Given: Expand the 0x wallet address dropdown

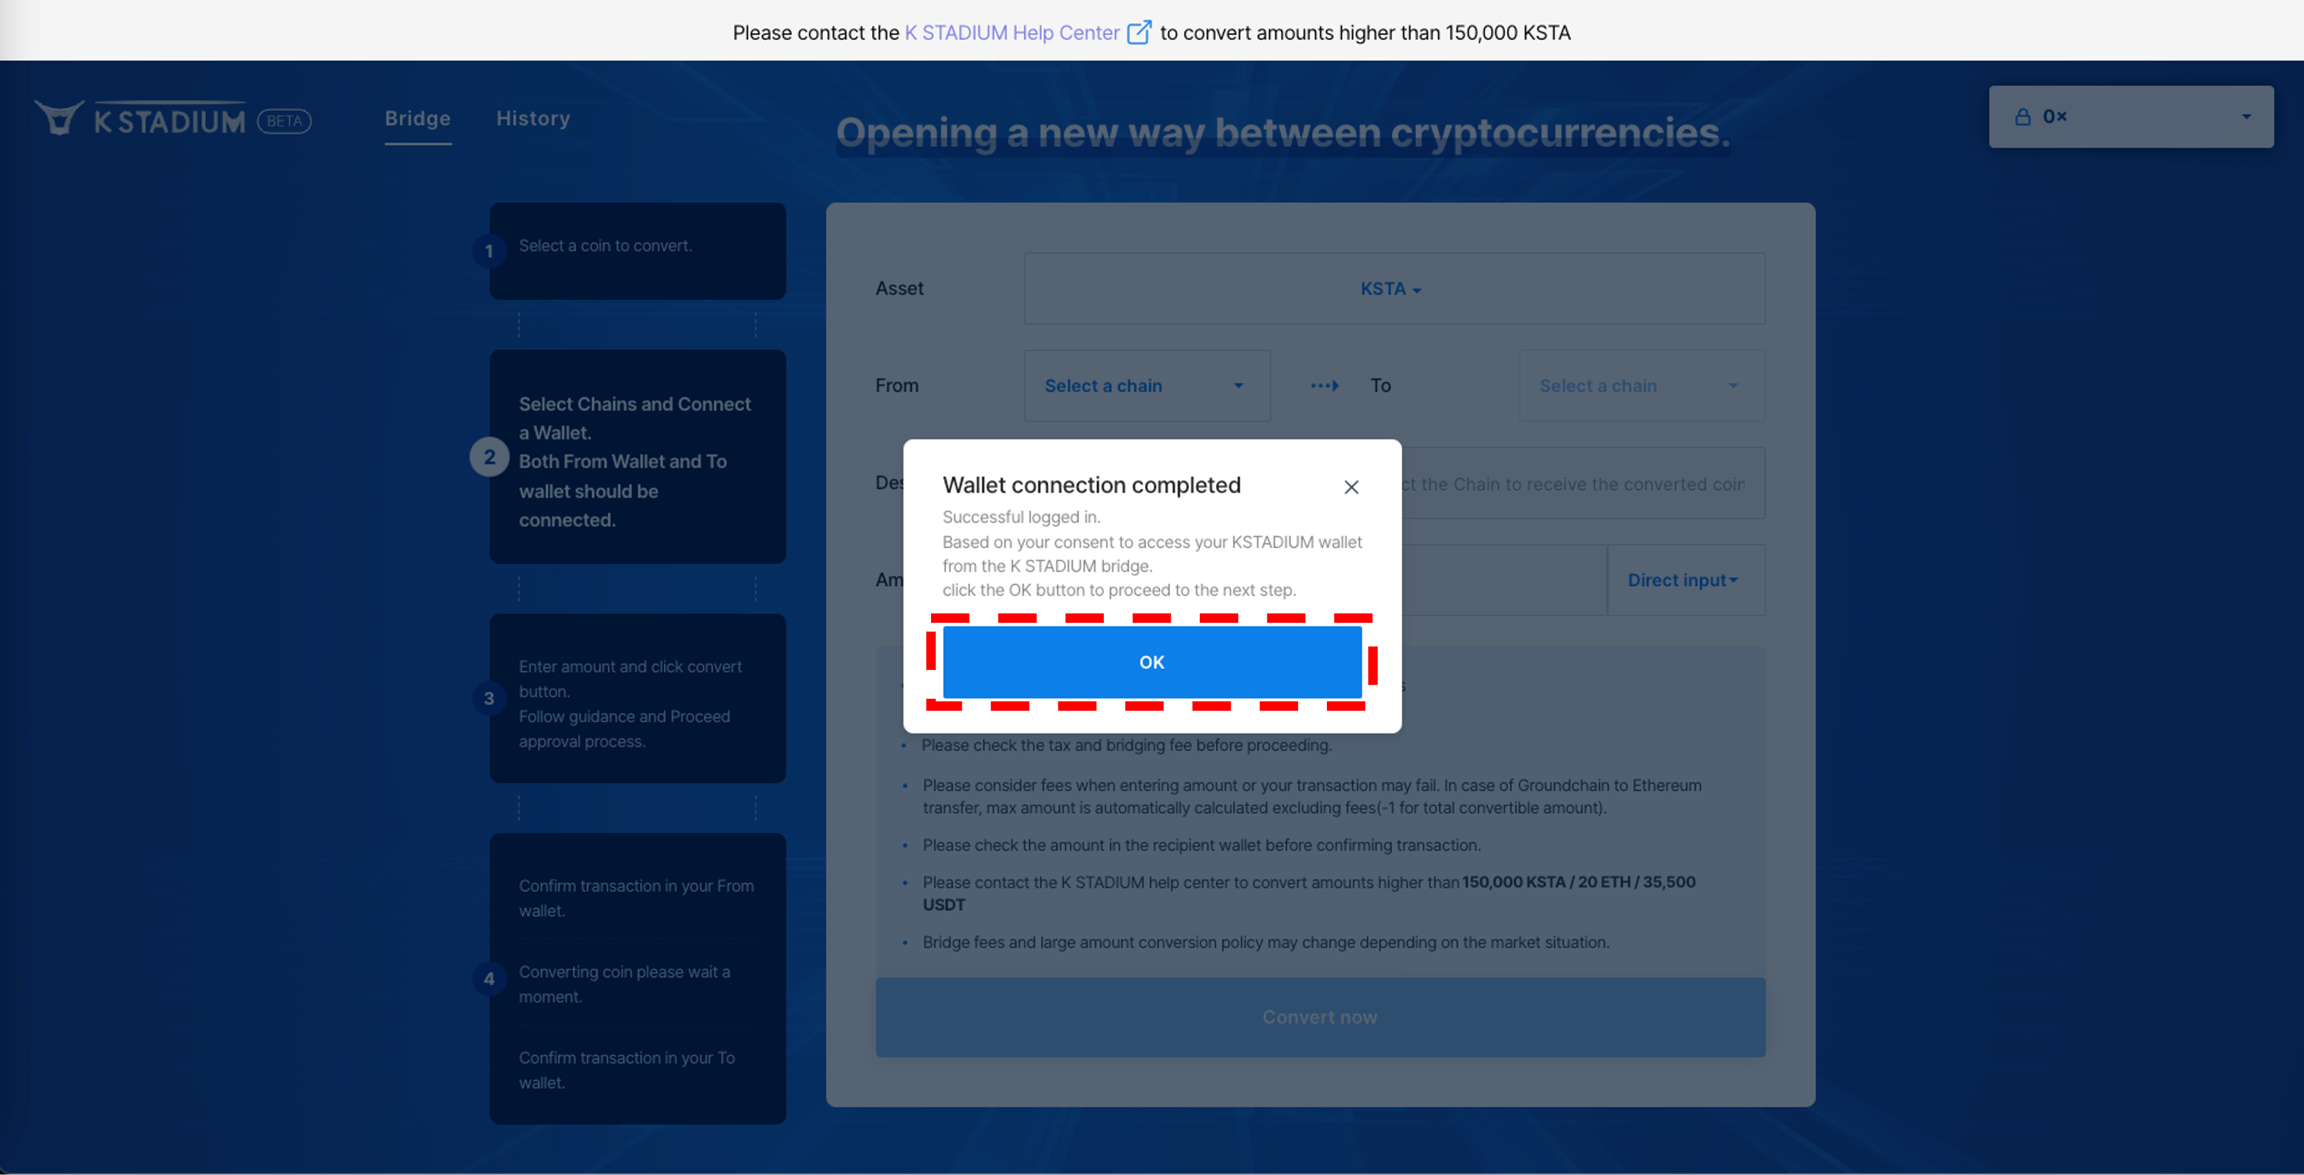Looking at the screenshot, I should (2246, 117).
